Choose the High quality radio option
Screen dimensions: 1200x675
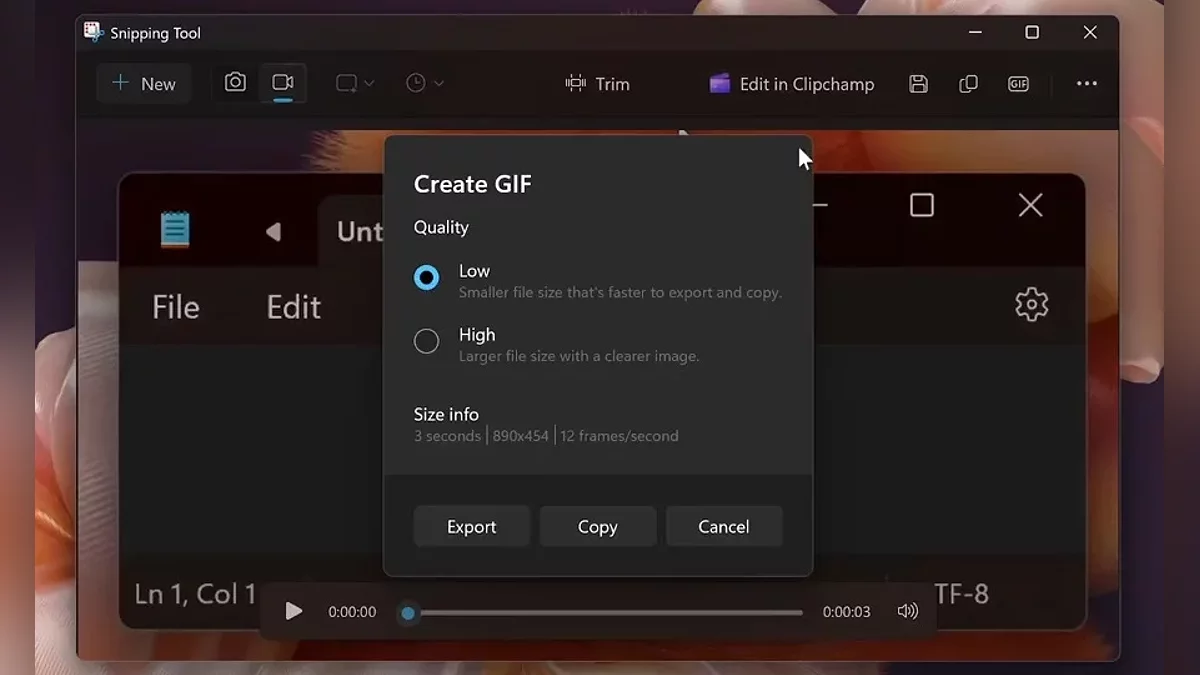pyautogui.click(x=427, y=342)
